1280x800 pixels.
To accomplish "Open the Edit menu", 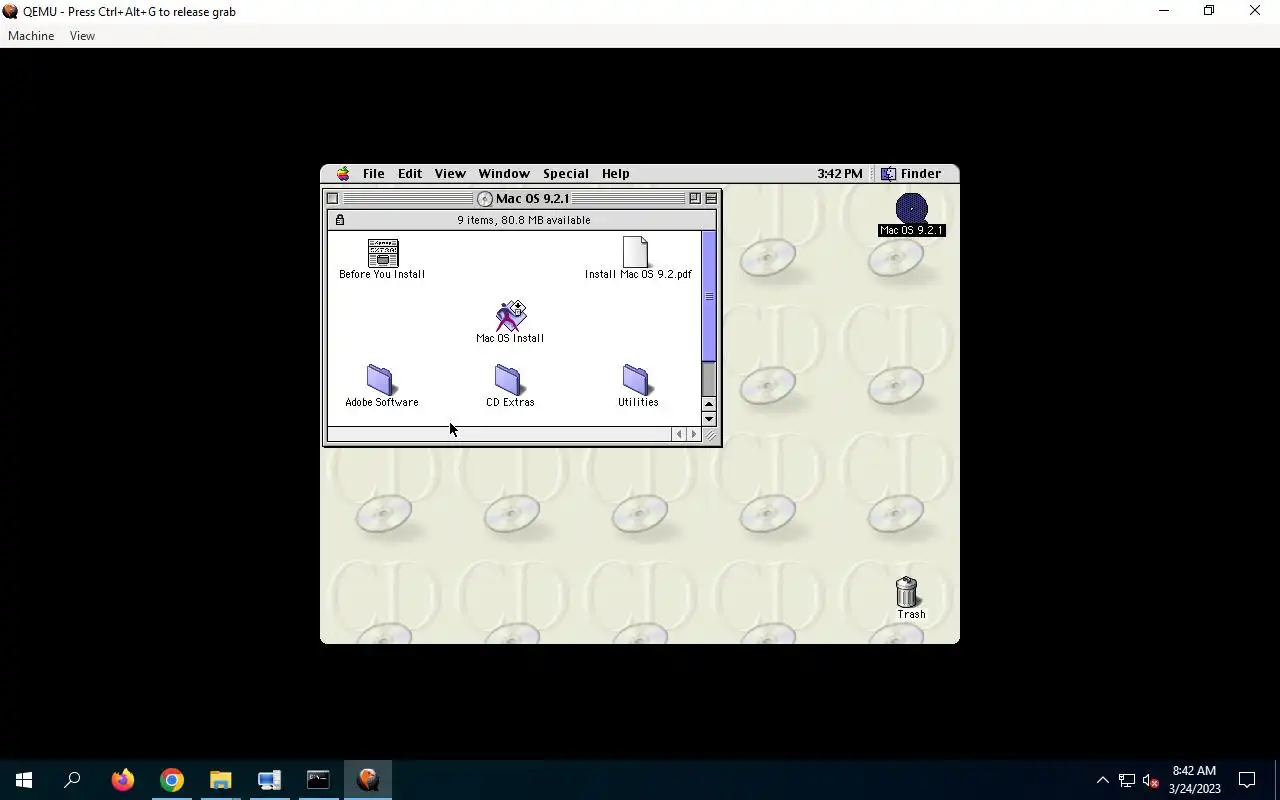I will [x=410, y=174].
